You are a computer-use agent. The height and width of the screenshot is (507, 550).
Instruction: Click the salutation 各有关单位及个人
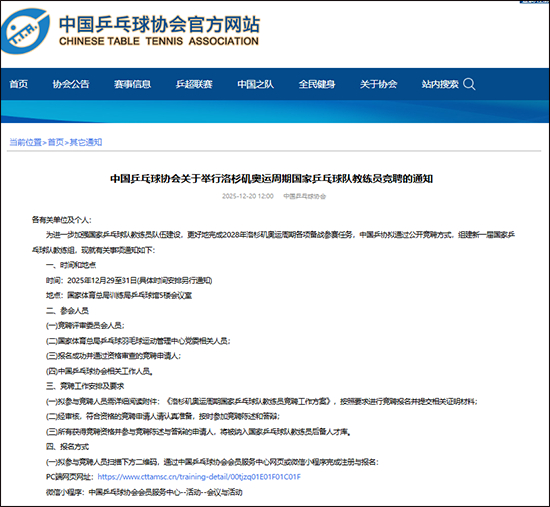(61, 220)
